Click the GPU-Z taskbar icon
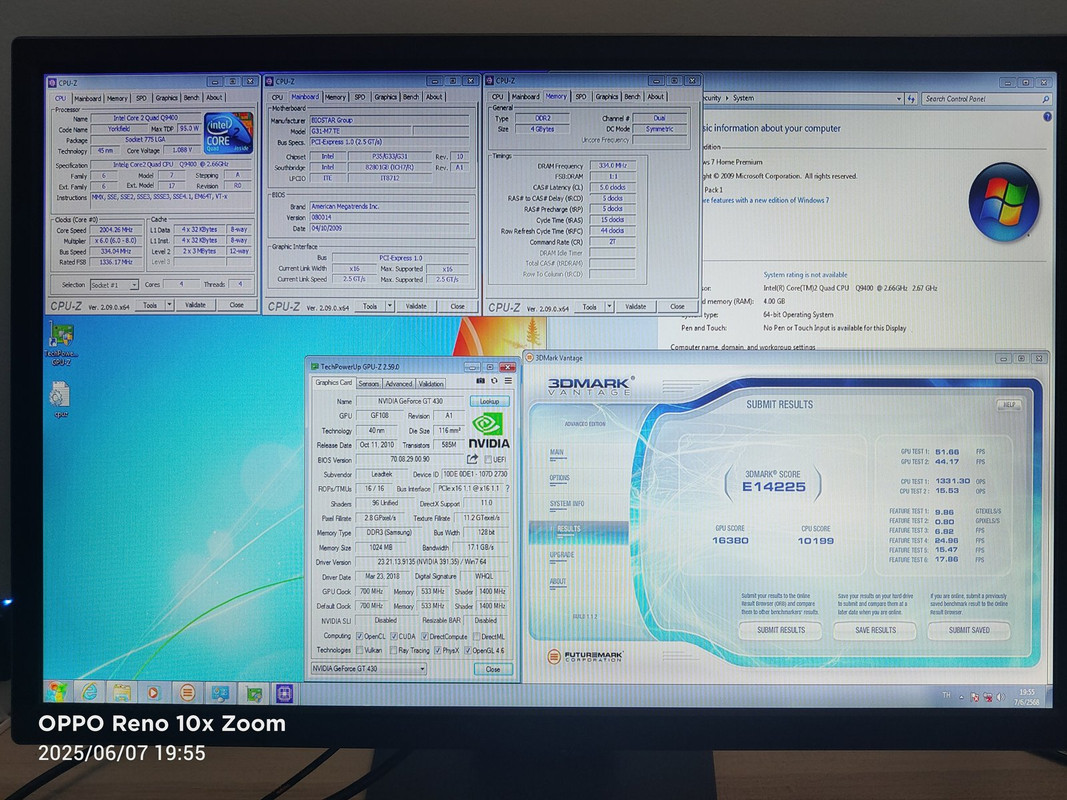 coord(253,694)
